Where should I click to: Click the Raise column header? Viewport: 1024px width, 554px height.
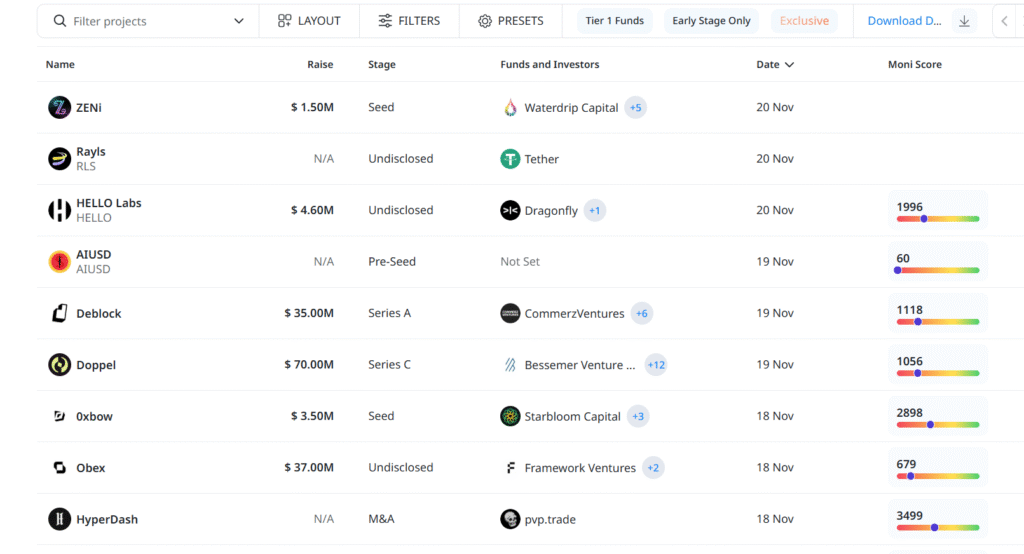coord(320,65)
